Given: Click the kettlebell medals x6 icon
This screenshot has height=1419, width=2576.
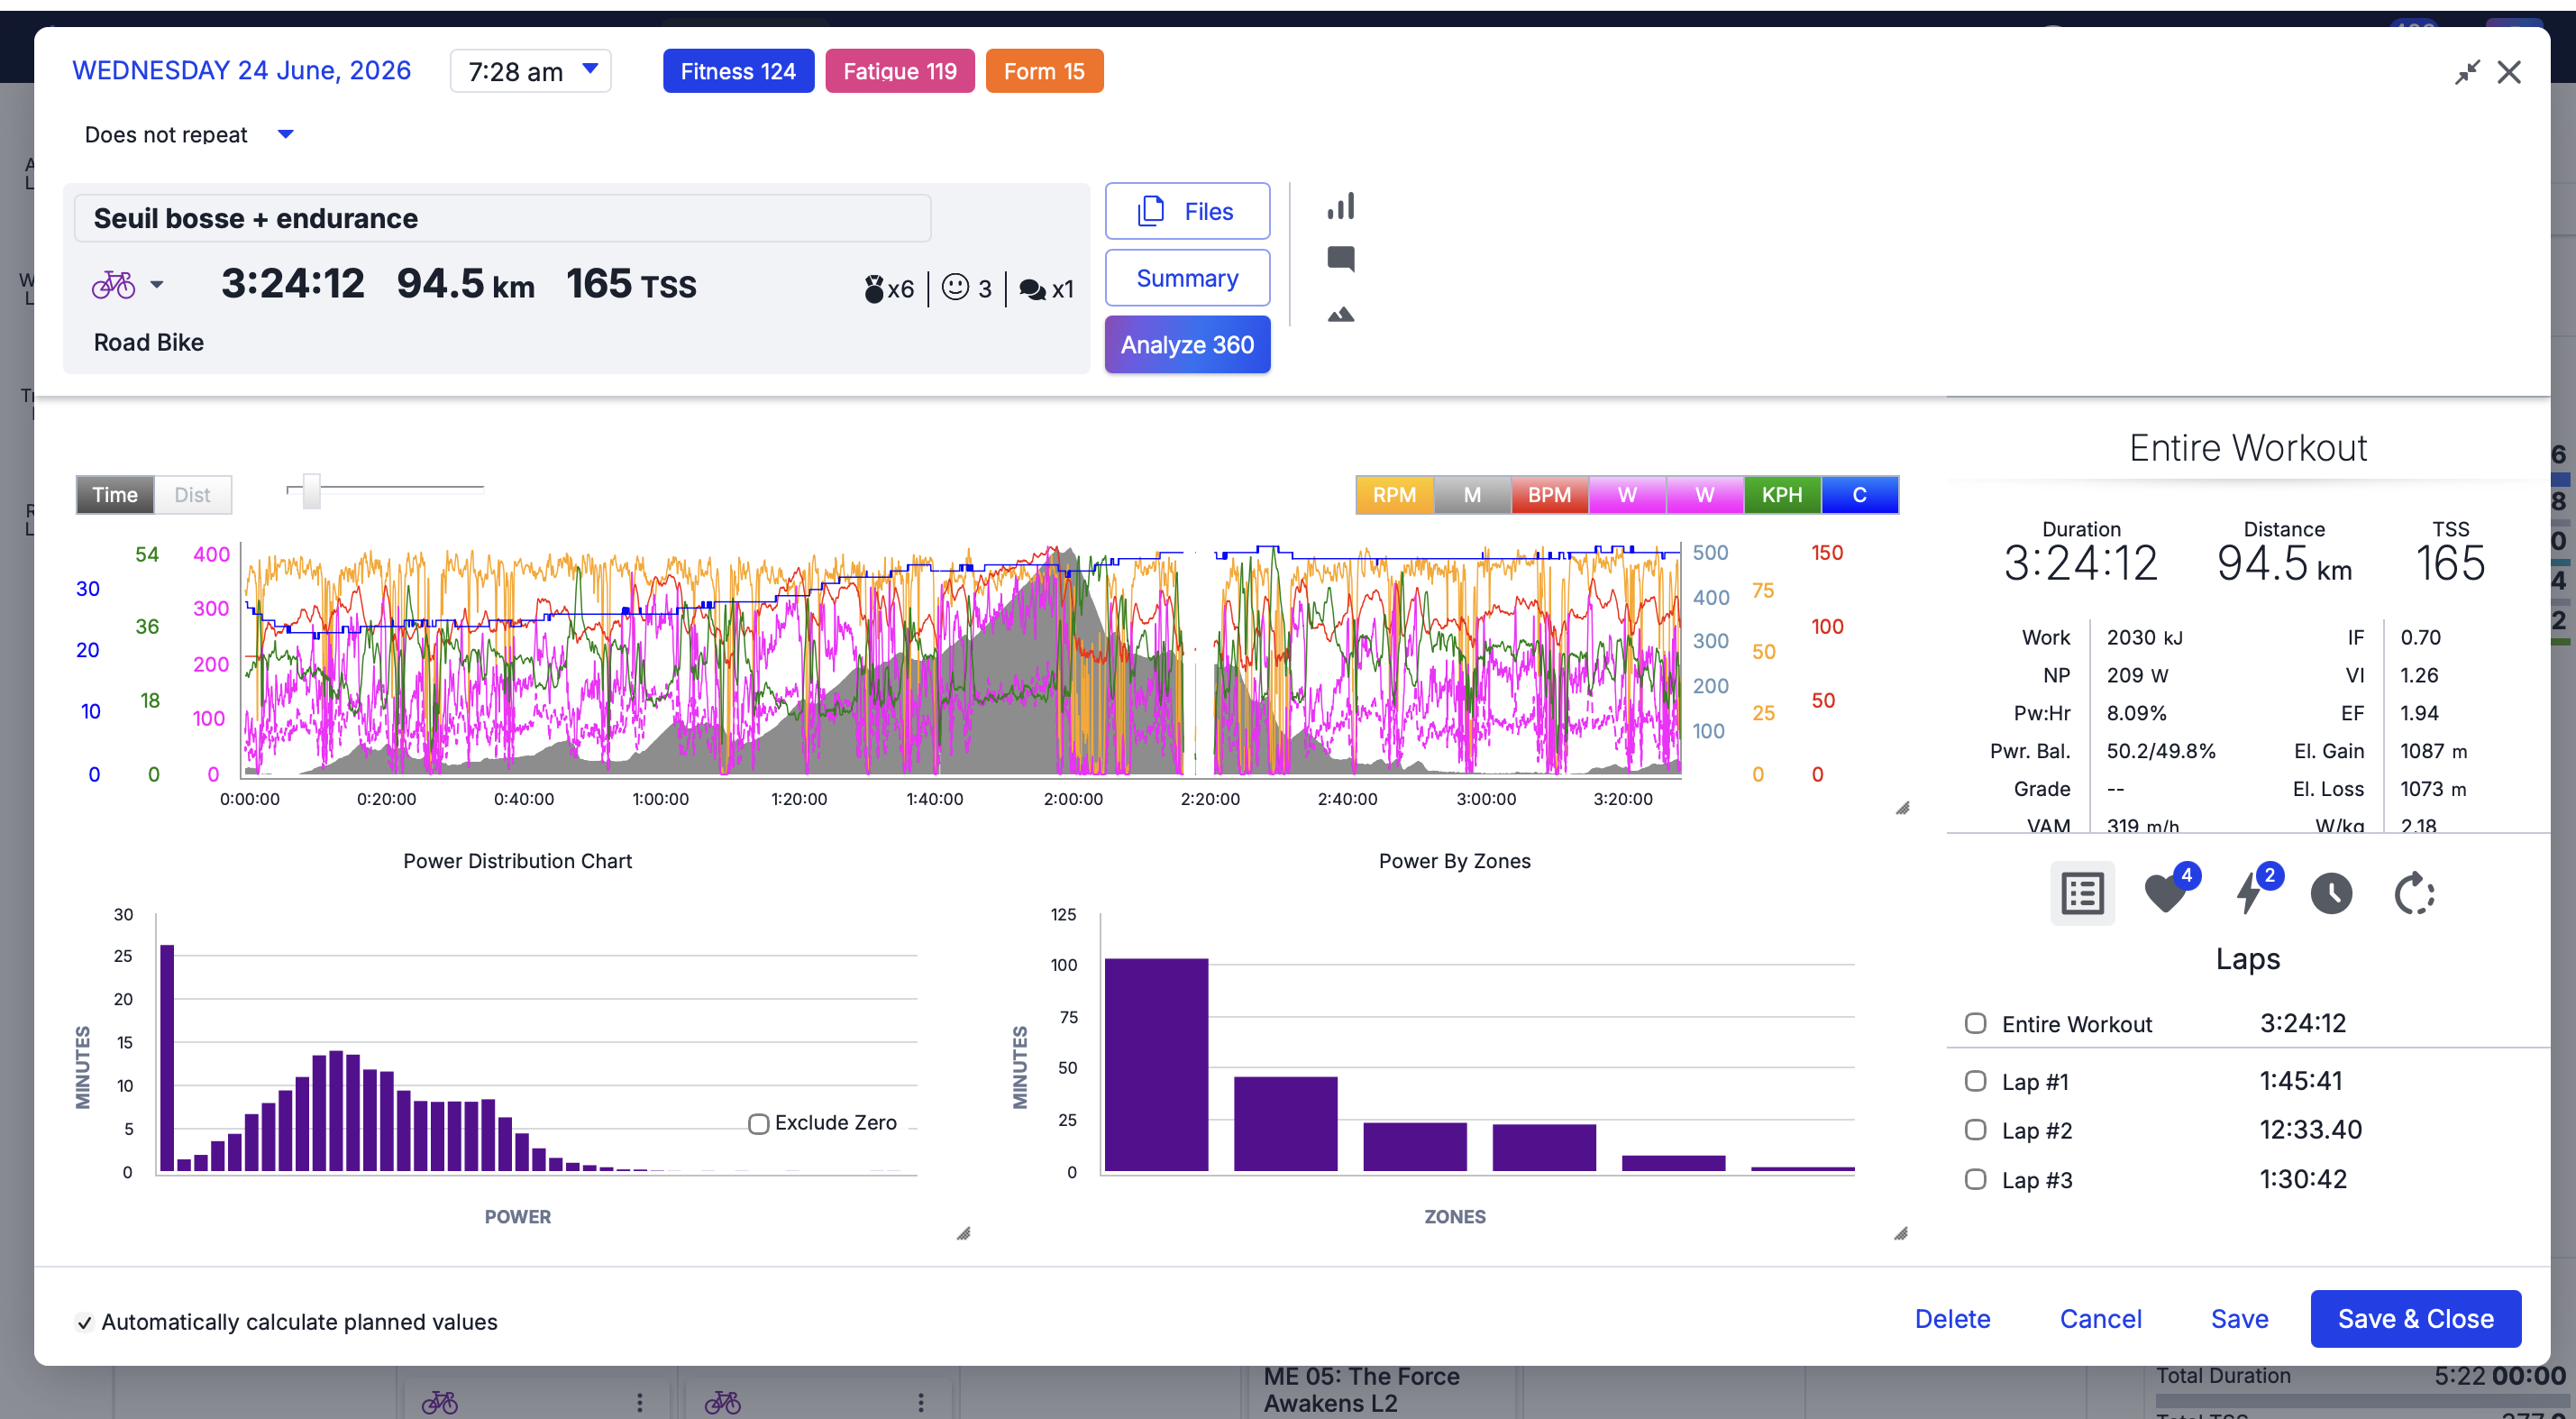Looking at the screenshot, I should [x=874, y=288].
